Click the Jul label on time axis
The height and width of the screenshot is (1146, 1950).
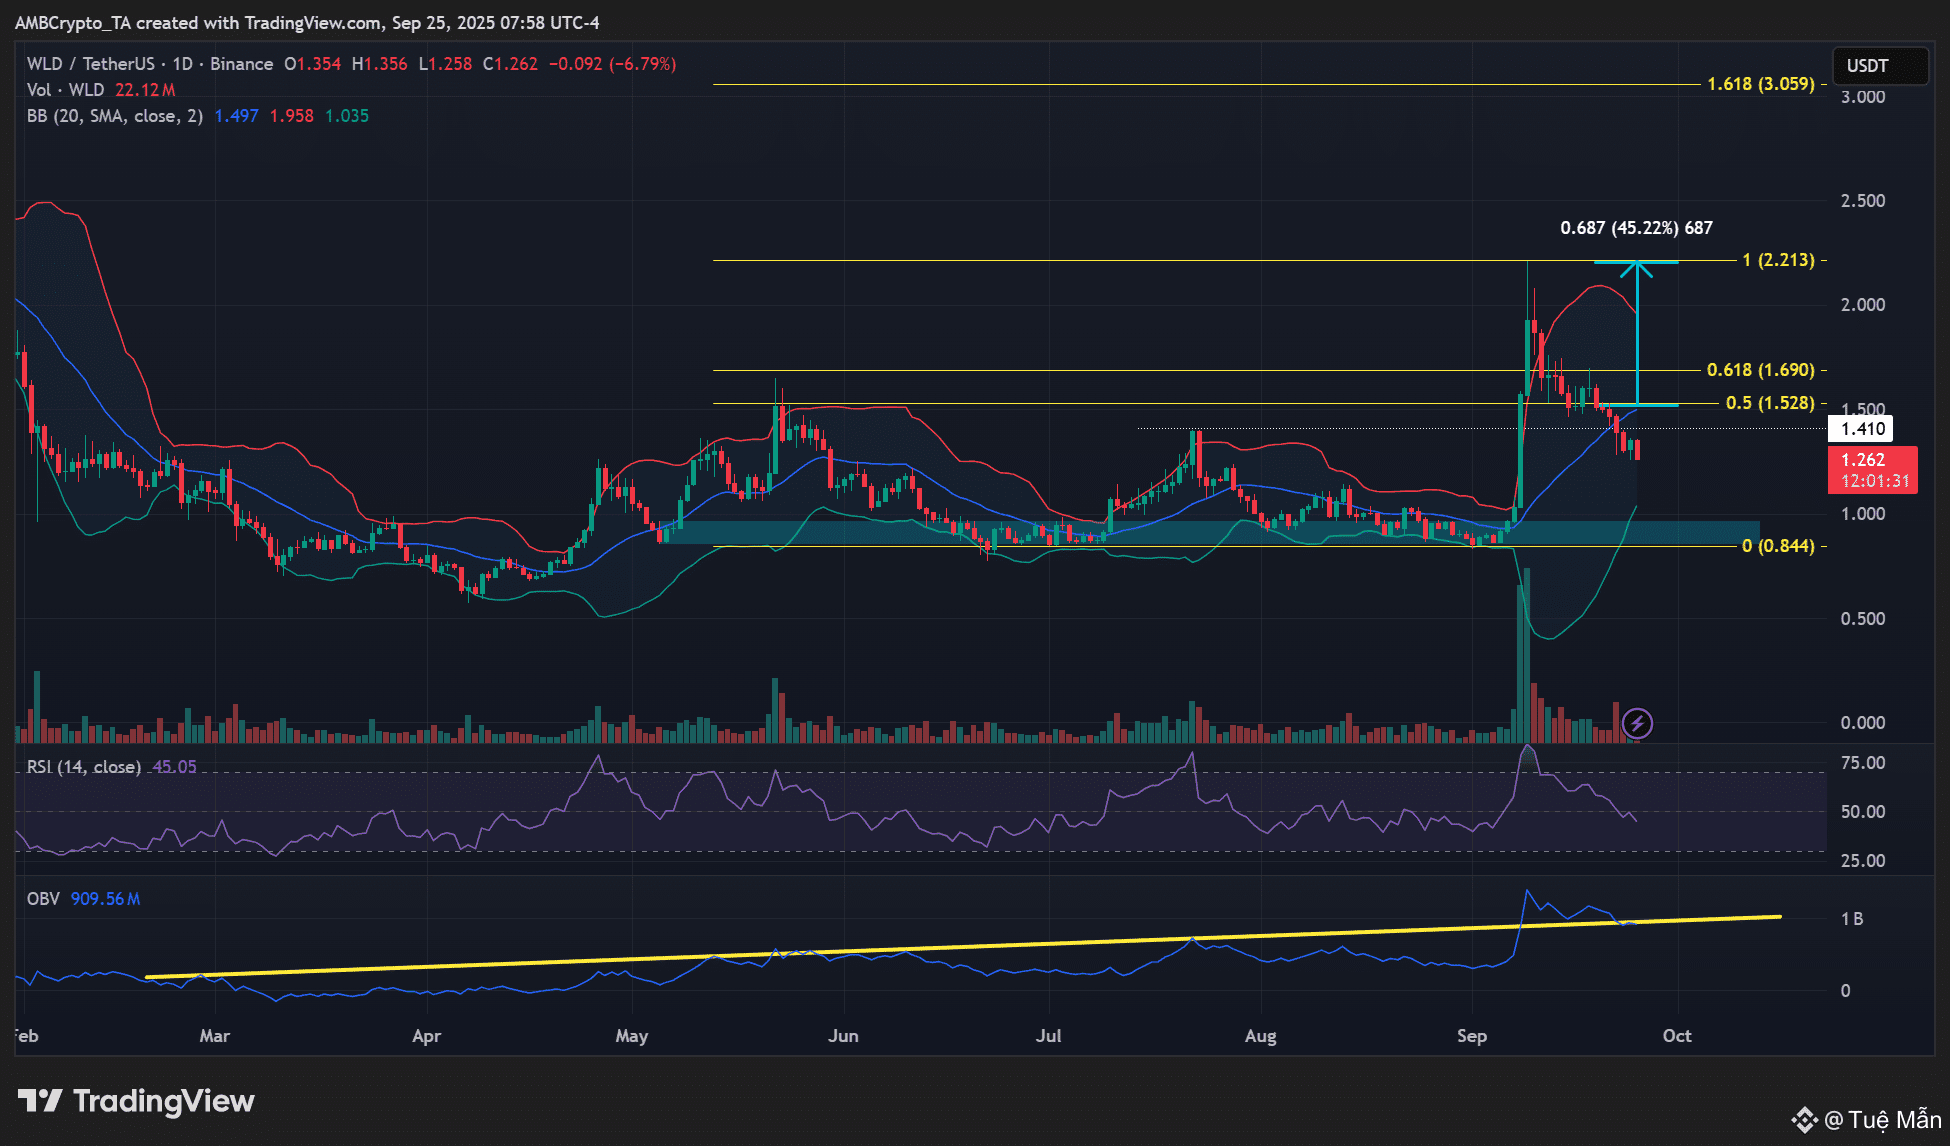(1048, 1036)
